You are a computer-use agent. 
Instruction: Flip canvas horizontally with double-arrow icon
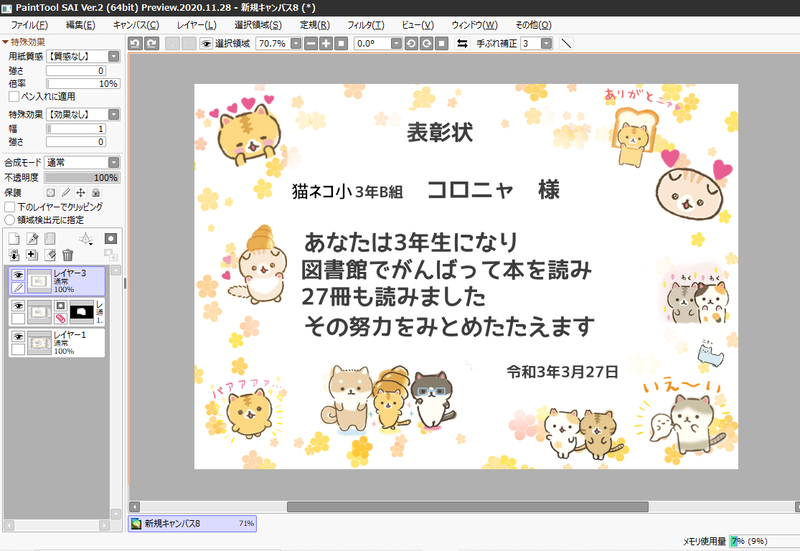pos(462,43)
